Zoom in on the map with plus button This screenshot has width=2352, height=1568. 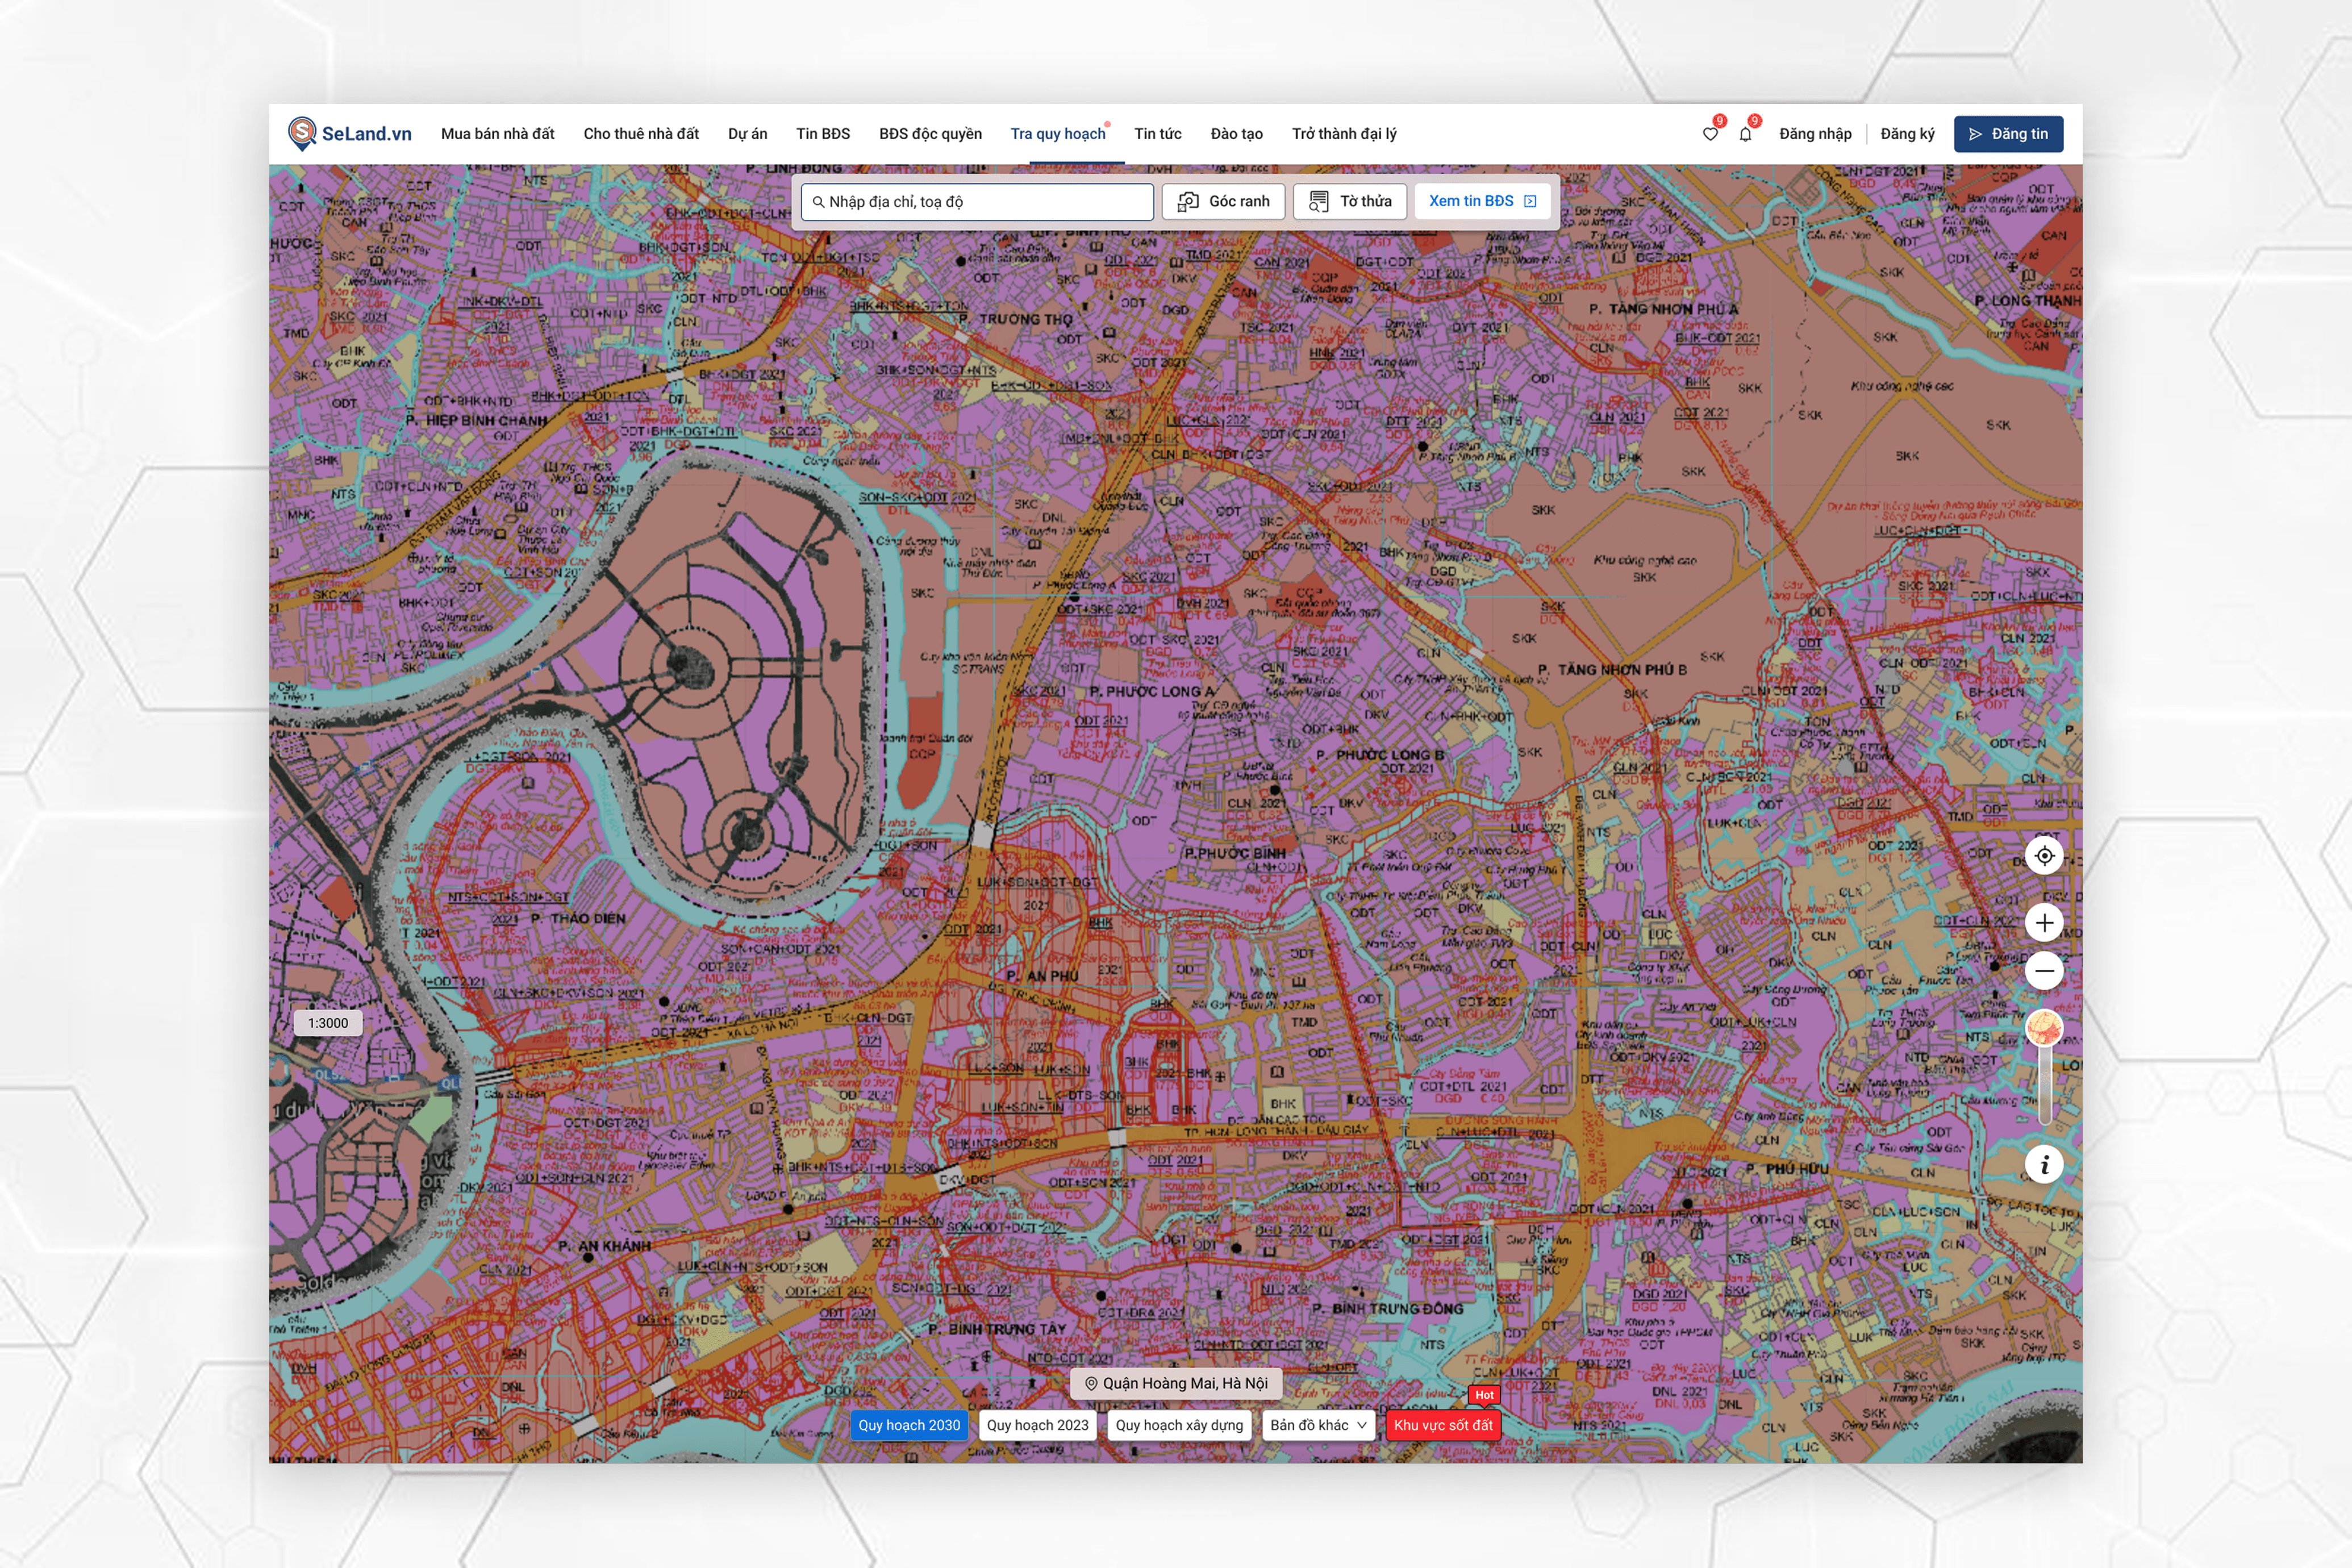(x=2044, y=922)
